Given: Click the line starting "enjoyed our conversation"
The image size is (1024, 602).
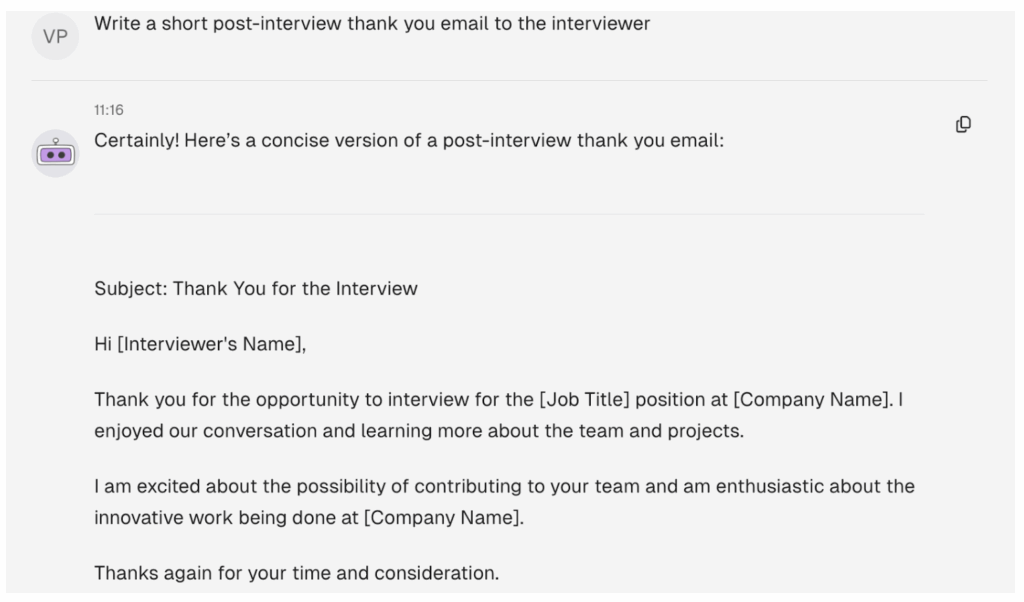Looking at the screenshot, I should (x=419, y=431).
